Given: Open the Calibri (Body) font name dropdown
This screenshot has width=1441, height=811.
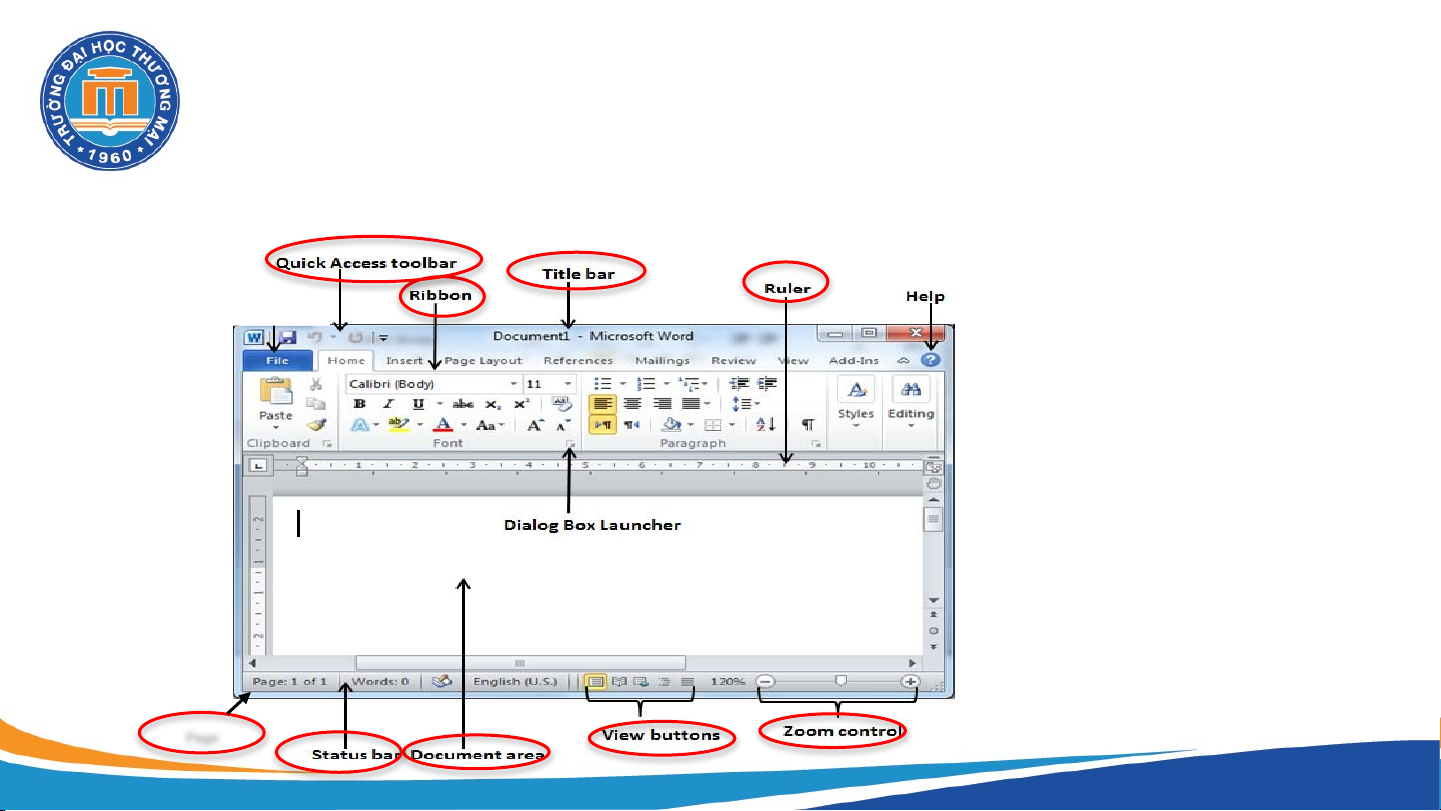Looking at the screenshot, I should pos(514,384).
